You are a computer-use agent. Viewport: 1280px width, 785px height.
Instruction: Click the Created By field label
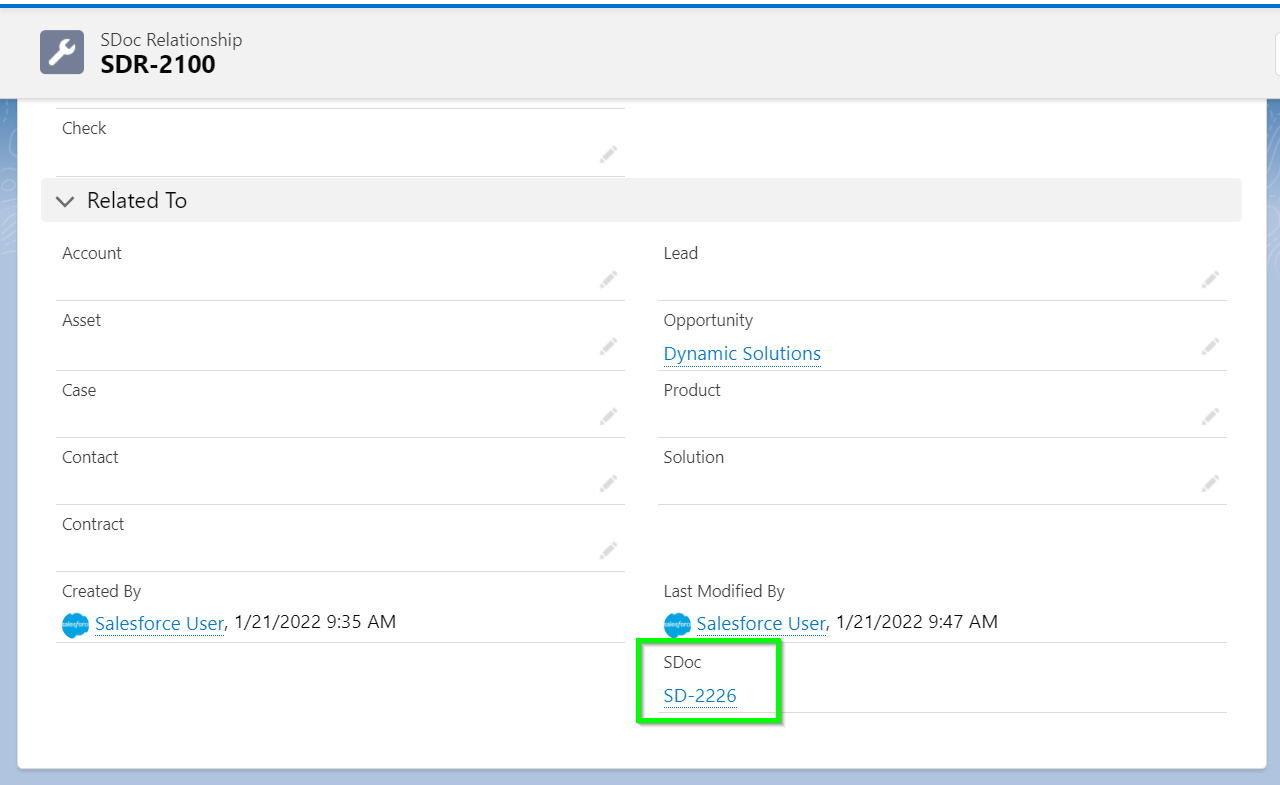click(101, 591)
